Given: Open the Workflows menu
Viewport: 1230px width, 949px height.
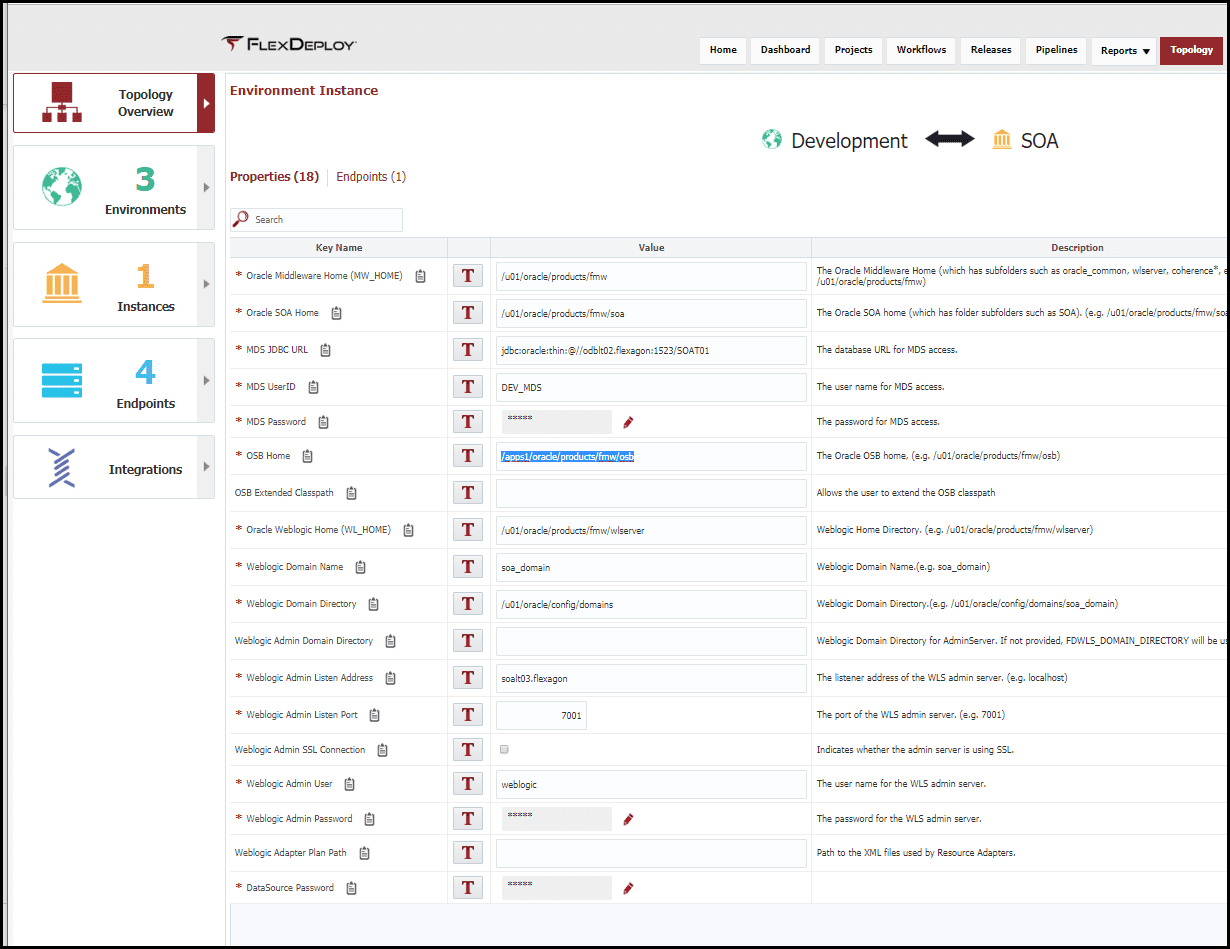Looking at the screenshot, I should coord(921,50).
